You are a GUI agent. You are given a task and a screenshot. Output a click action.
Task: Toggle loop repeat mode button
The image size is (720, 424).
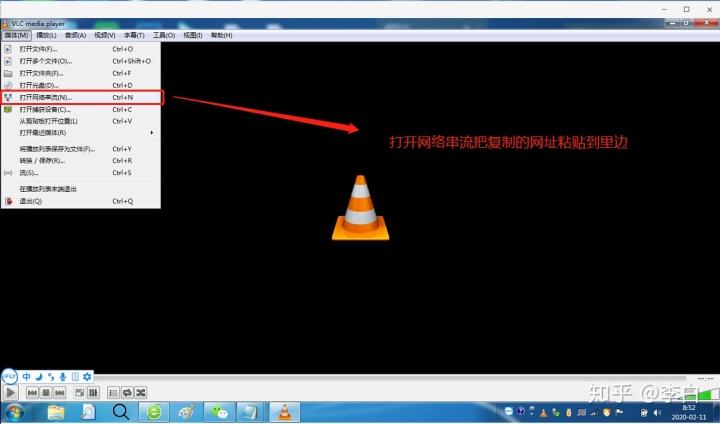click(x=127, y=393)
